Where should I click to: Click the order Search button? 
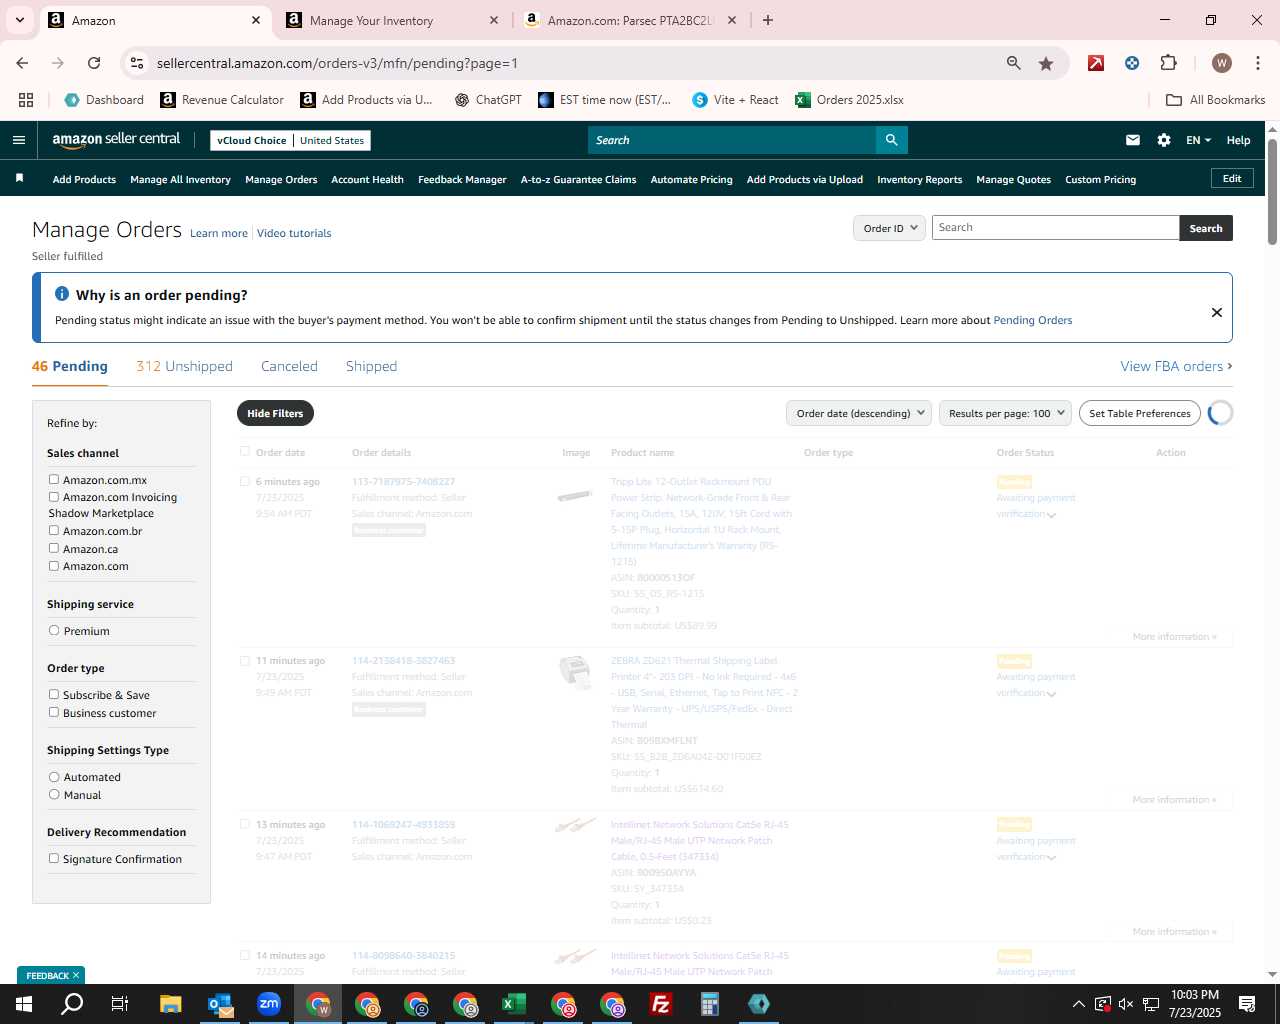[x=1206, y=228]
